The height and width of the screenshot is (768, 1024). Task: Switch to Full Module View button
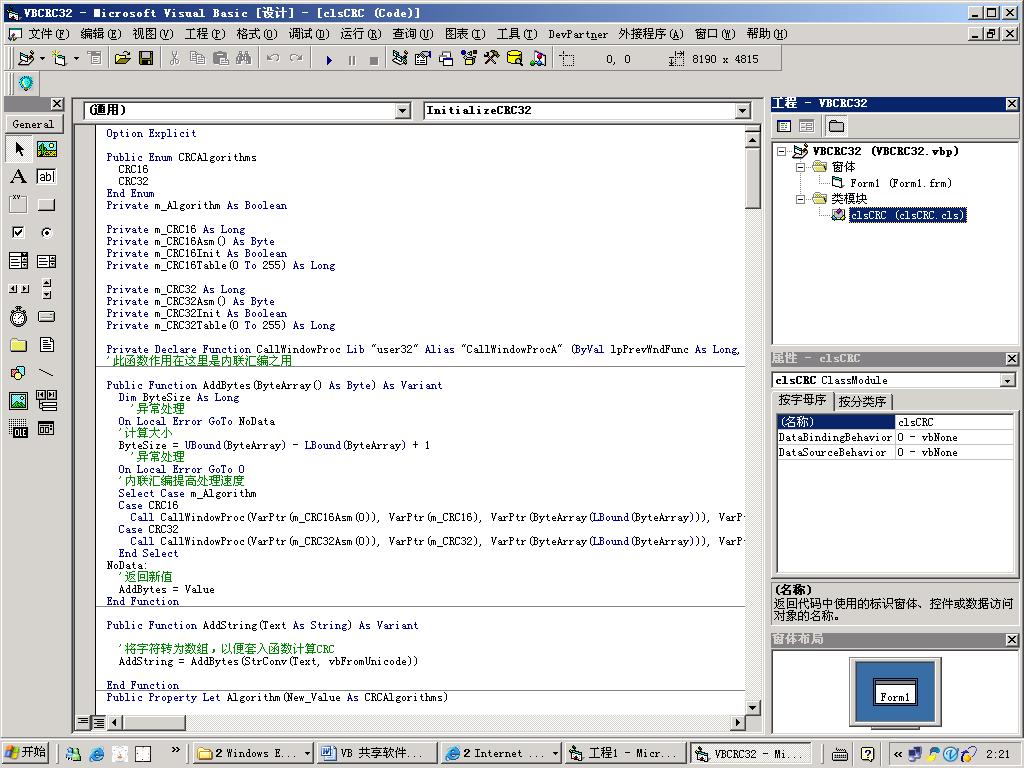coord(98,722)
